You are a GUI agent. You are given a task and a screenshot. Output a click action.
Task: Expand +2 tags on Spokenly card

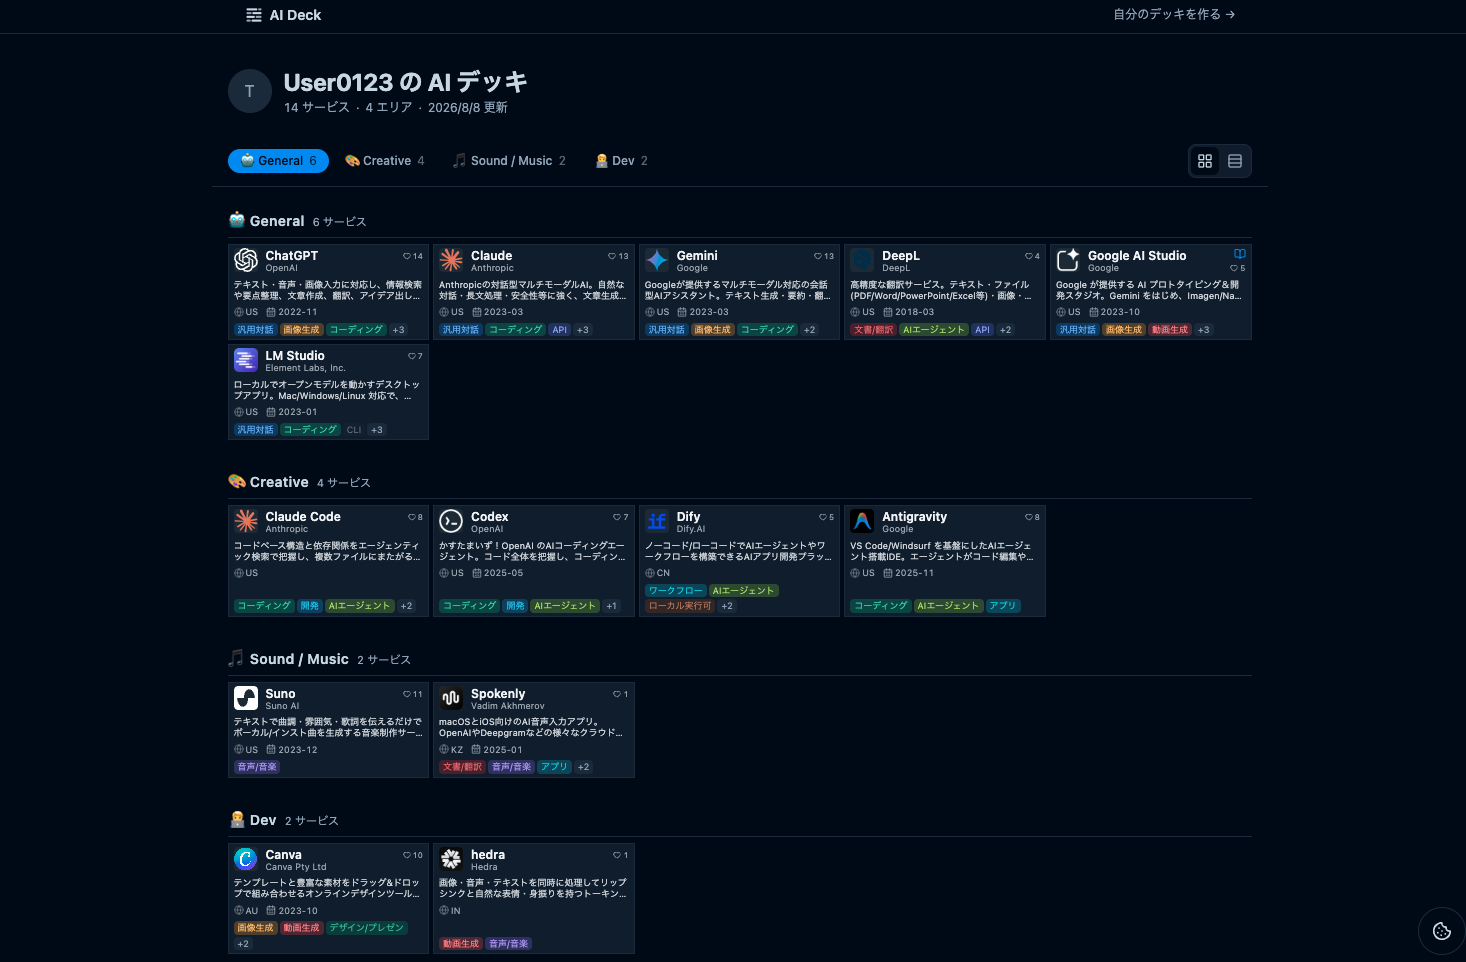pos(584,767)
